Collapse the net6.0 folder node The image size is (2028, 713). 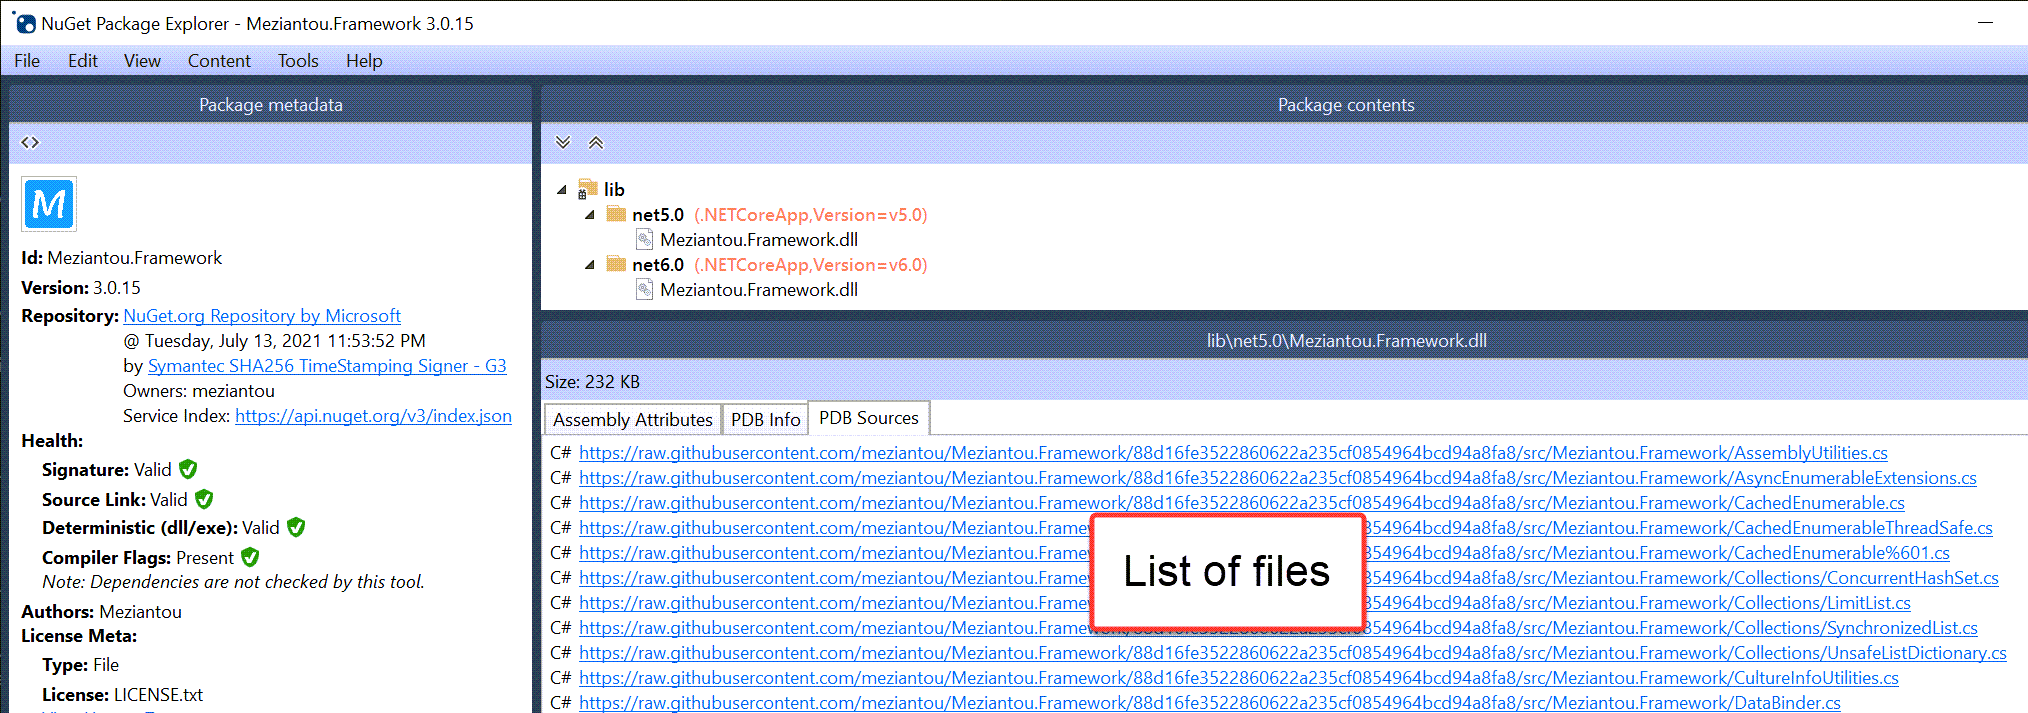(x=590, y=264)
